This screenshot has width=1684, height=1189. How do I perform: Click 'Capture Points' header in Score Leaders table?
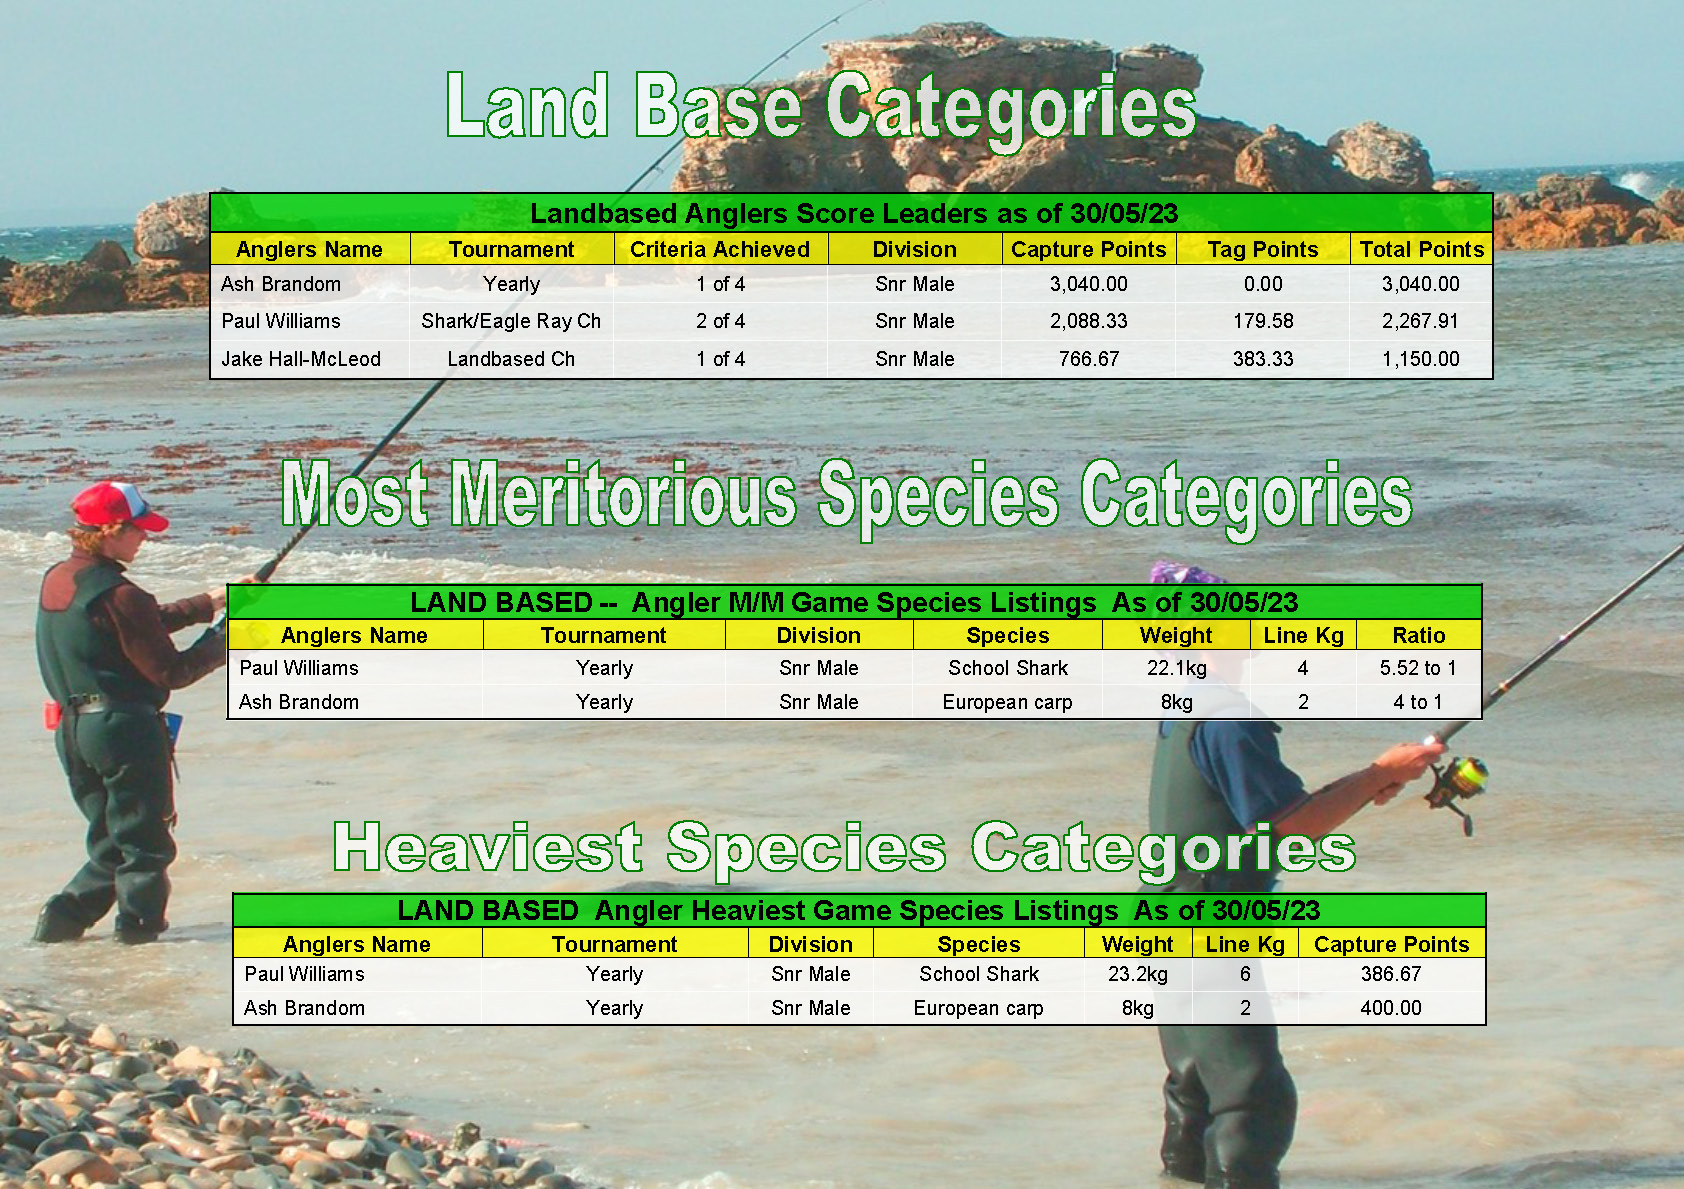coord(1089,250)
